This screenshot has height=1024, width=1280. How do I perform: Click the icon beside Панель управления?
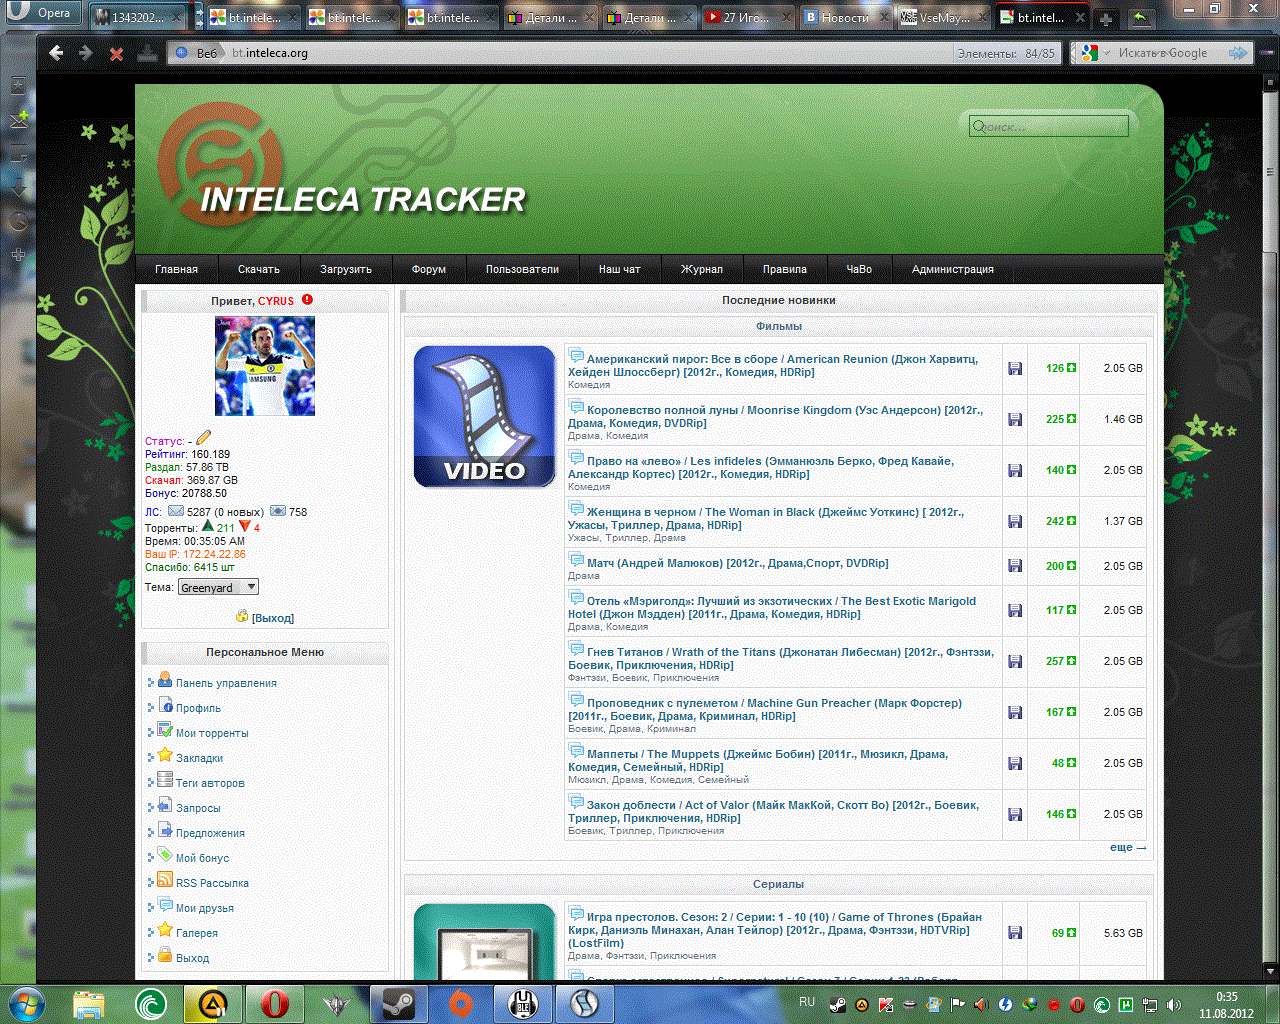(165, 680)
